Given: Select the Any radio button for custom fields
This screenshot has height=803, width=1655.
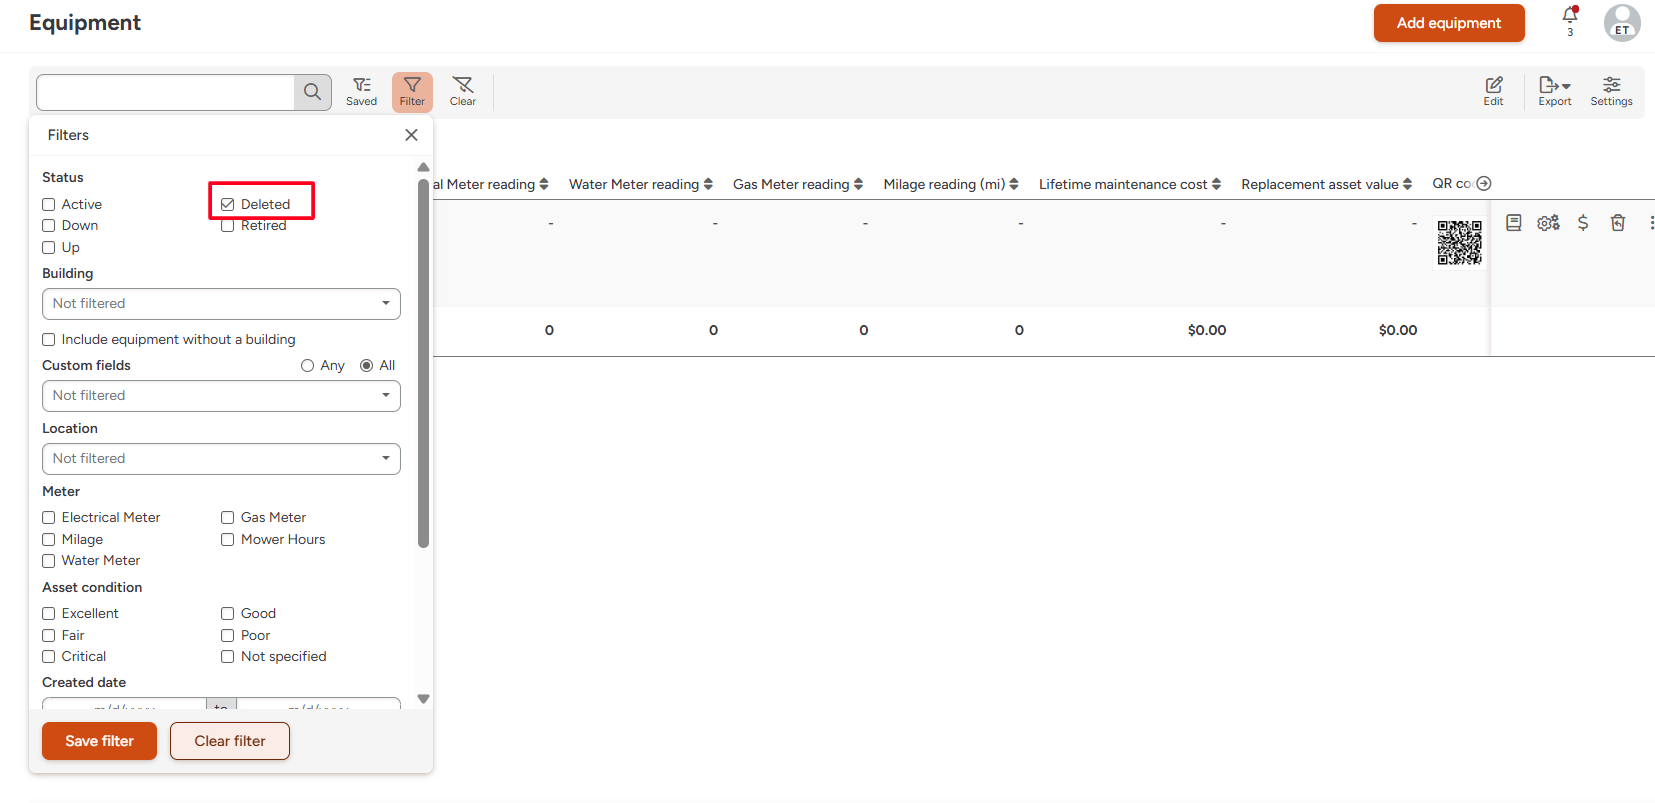Looking at the screenshot, I should (x=308, y=366).
